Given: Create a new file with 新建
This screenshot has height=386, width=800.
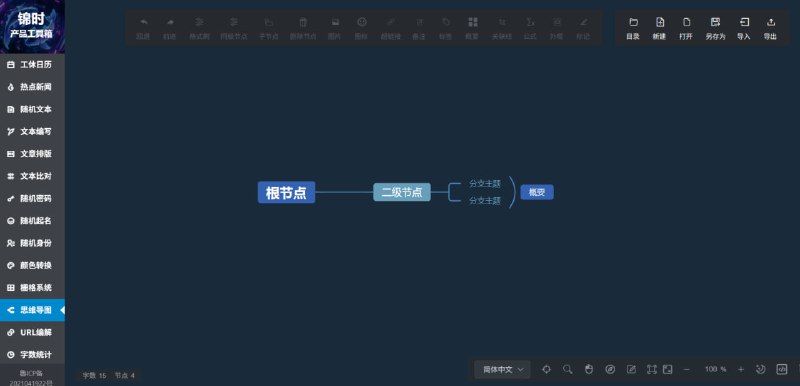Looking at the screenshot, I should click(660, 28).
